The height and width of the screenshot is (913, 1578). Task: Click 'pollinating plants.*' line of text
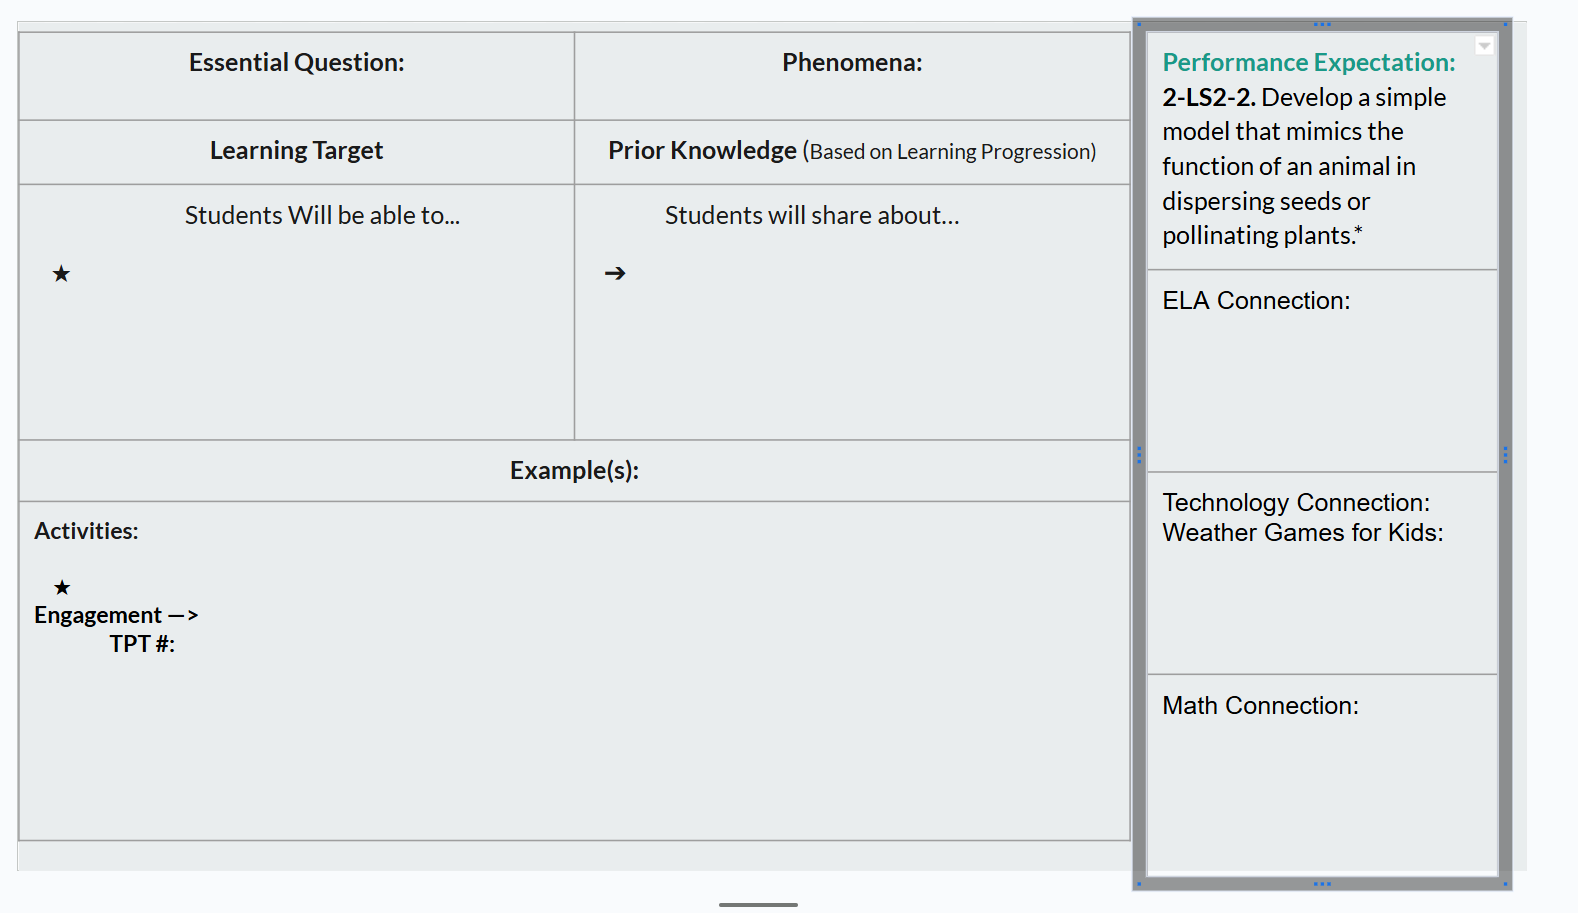click(1262, 236)
